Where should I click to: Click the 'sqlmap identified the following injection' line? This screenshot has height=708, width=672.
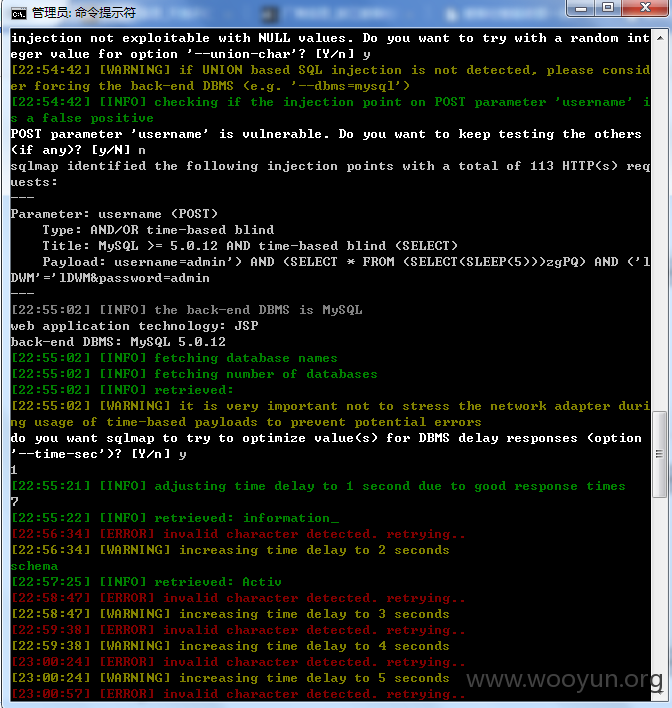330,174
